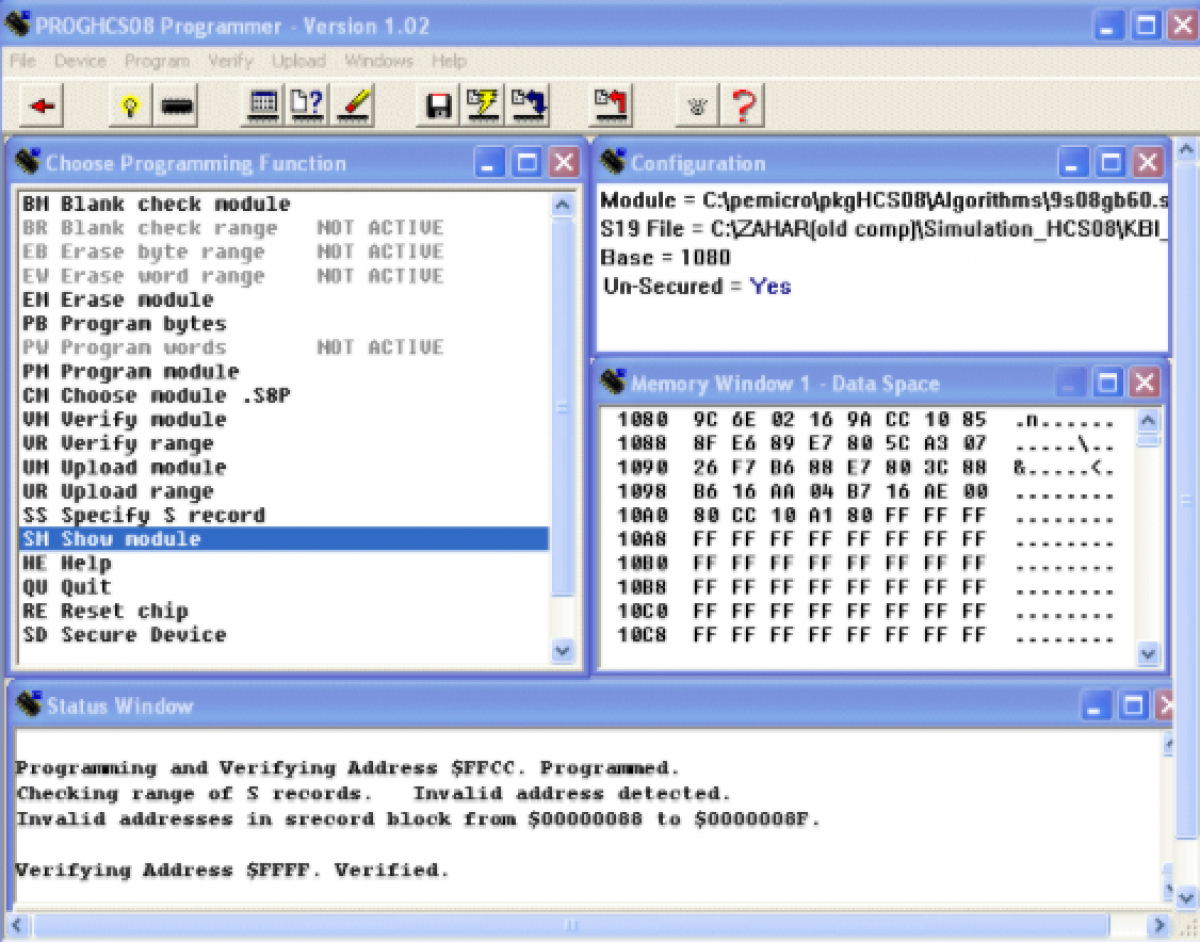Screen dimensions: 1200x942
Task: Open the Device menu
Action: coord(80,61)
